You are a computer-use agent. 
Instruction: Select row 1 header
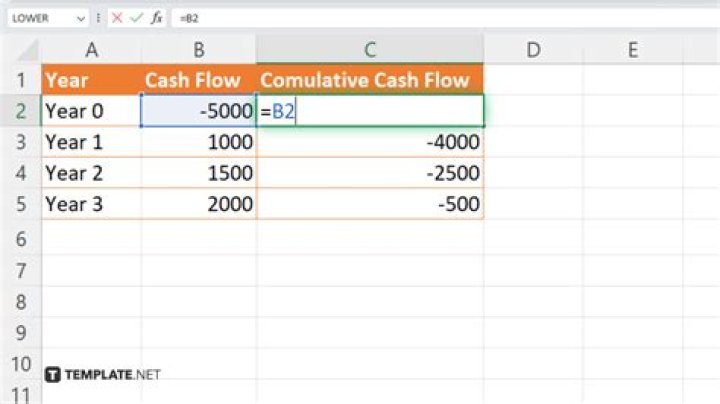click(x=21, y=80)
